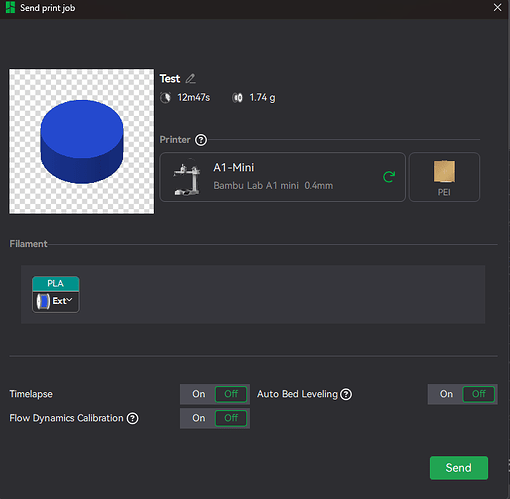Open the A1-Mini printer selector

282,177
